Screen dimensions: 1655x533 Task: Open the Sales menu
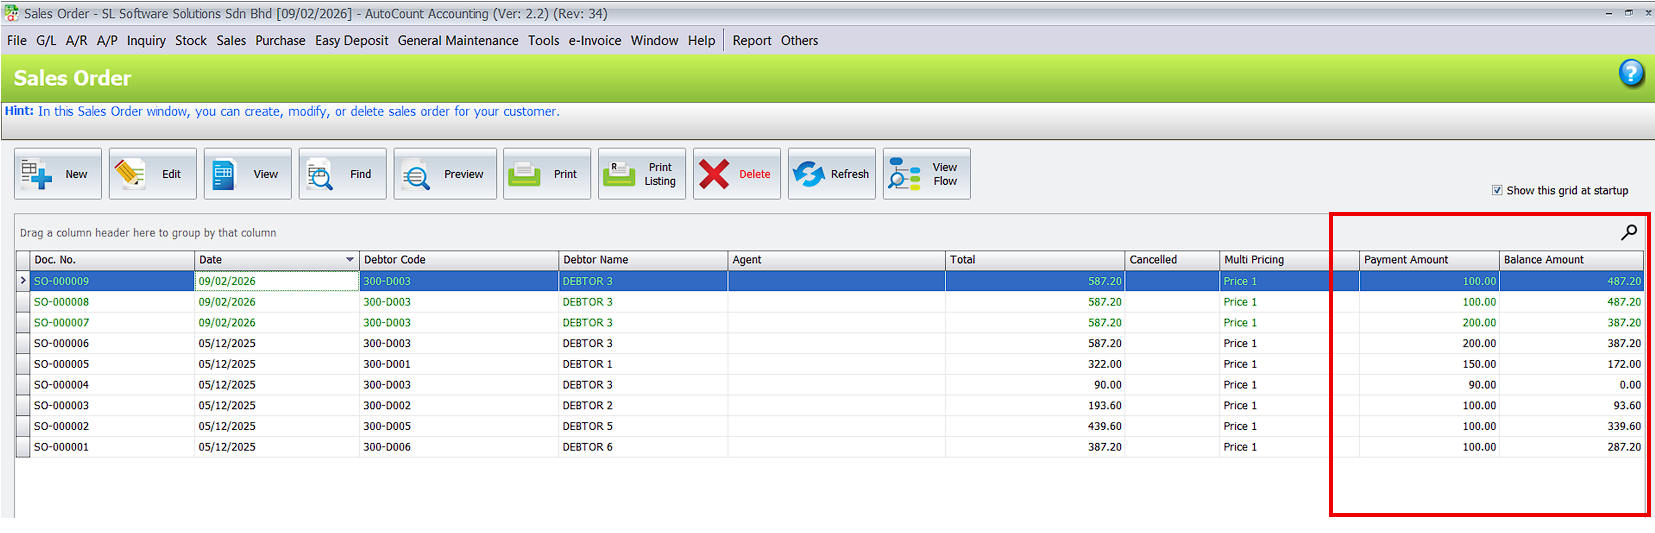231,41
